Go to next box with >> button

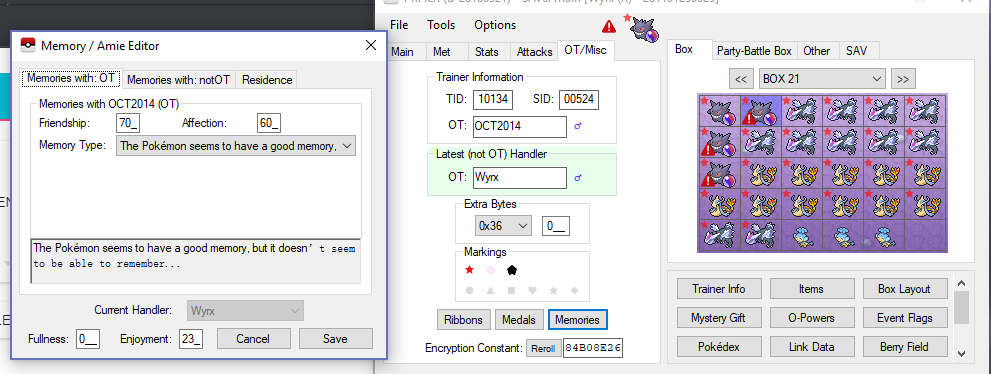point(903,79)
